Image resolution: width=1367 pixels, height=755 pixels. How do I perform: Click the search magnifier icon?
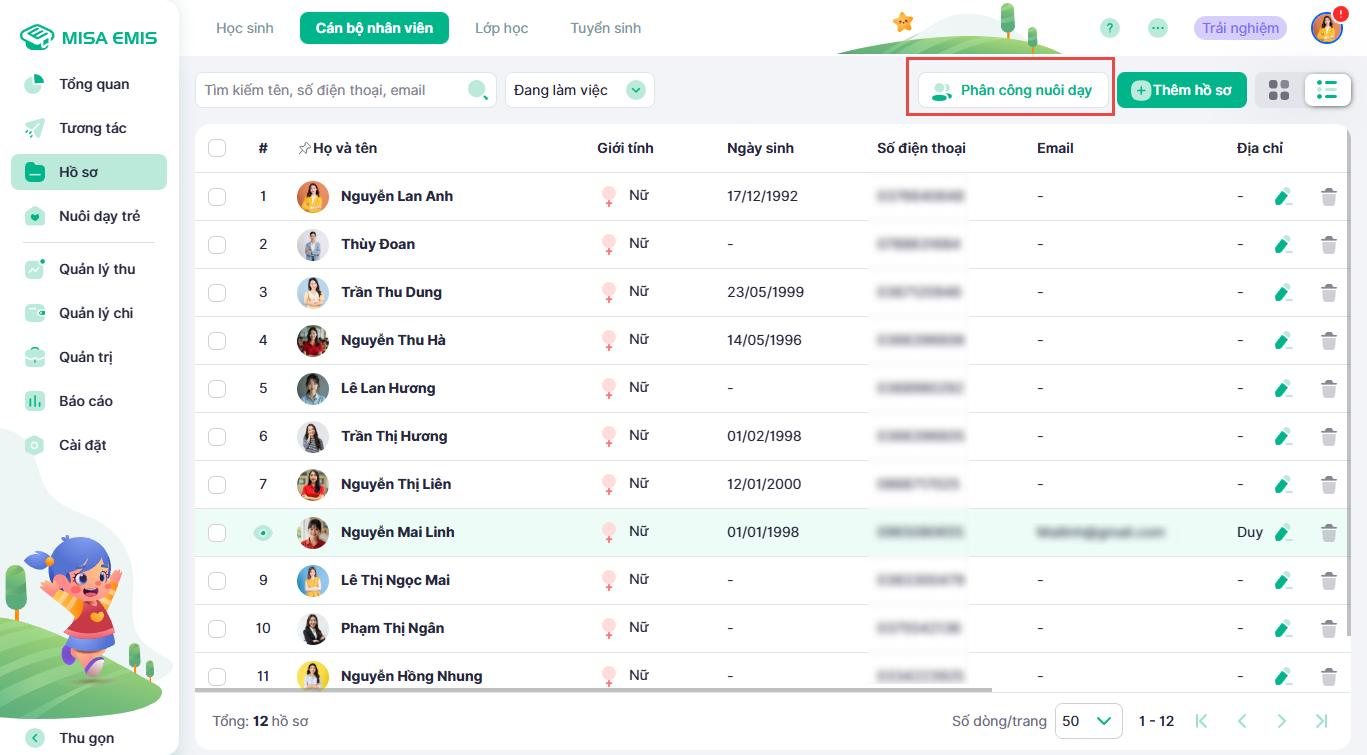pos(478,90)
